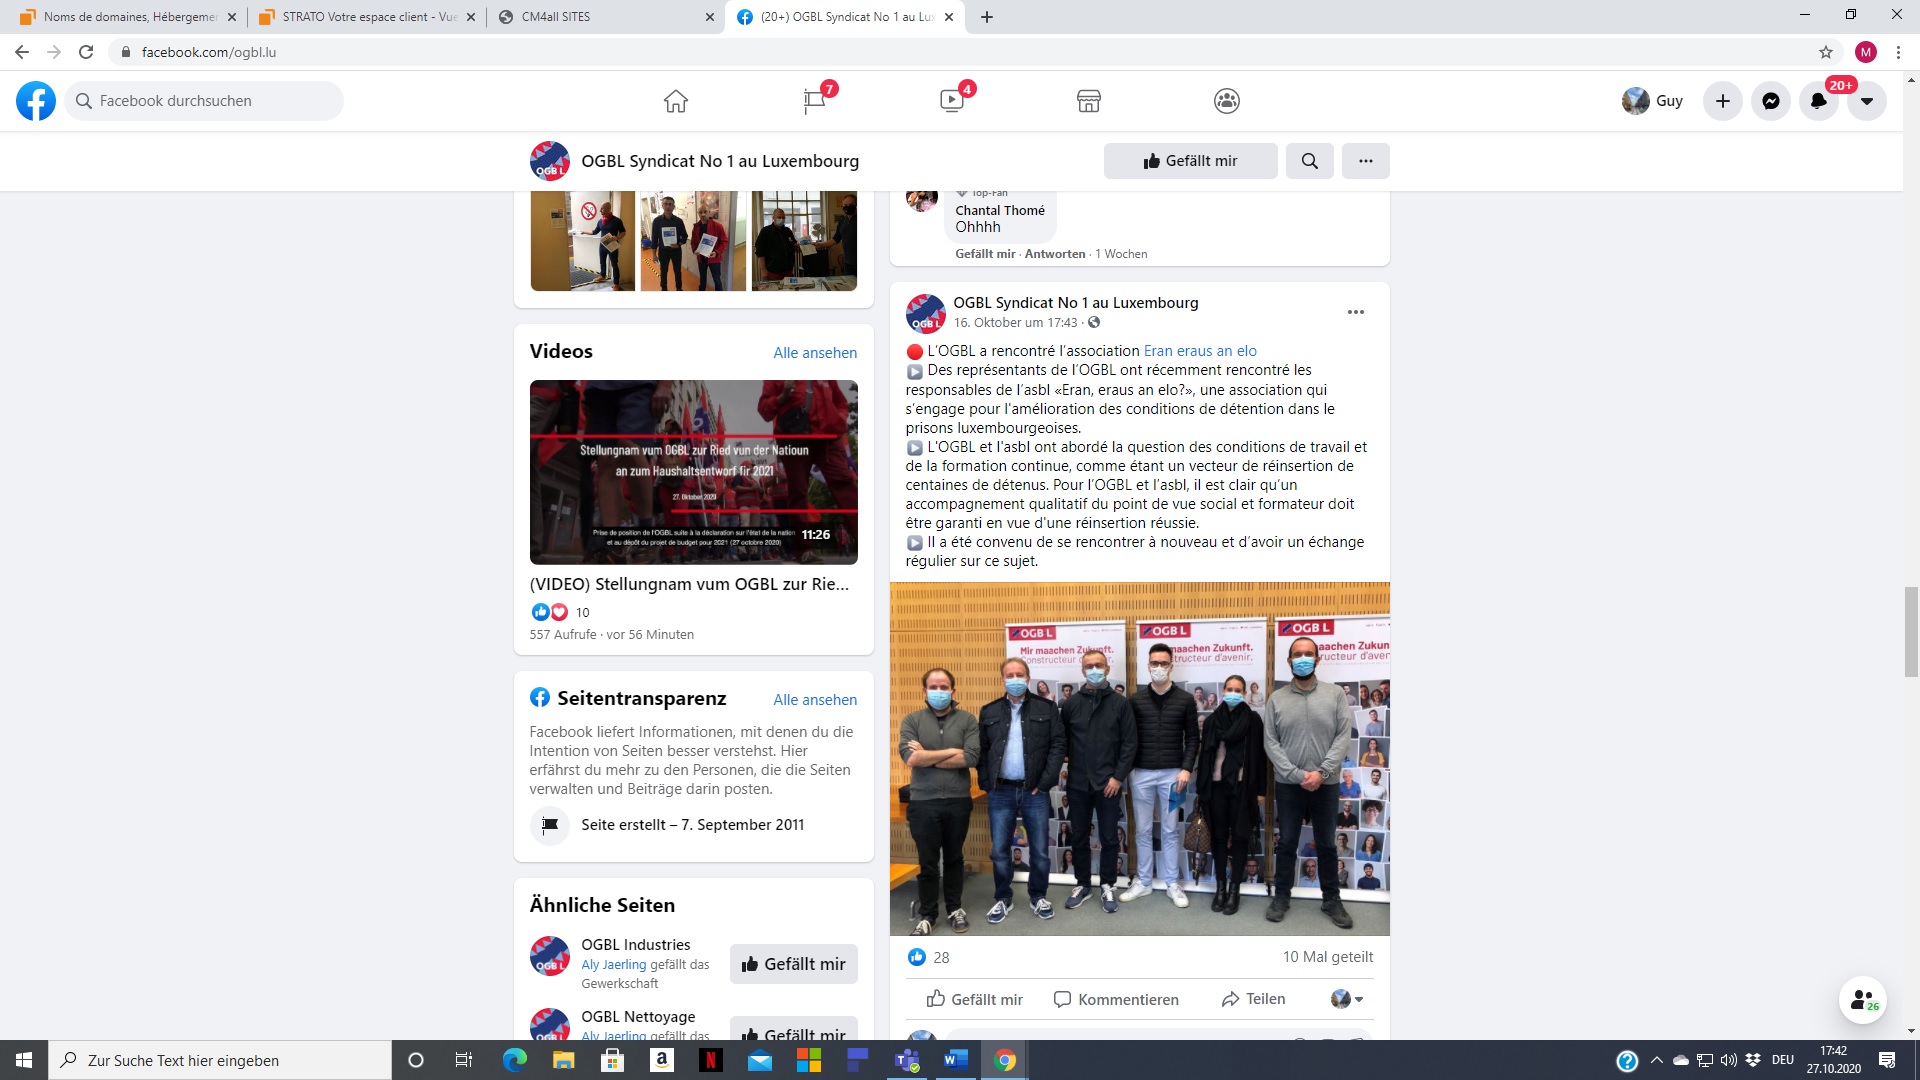Click the Create plus icon
Image resolution: width=1920 pixels, height=1080 pixels.
point(1723,101)
